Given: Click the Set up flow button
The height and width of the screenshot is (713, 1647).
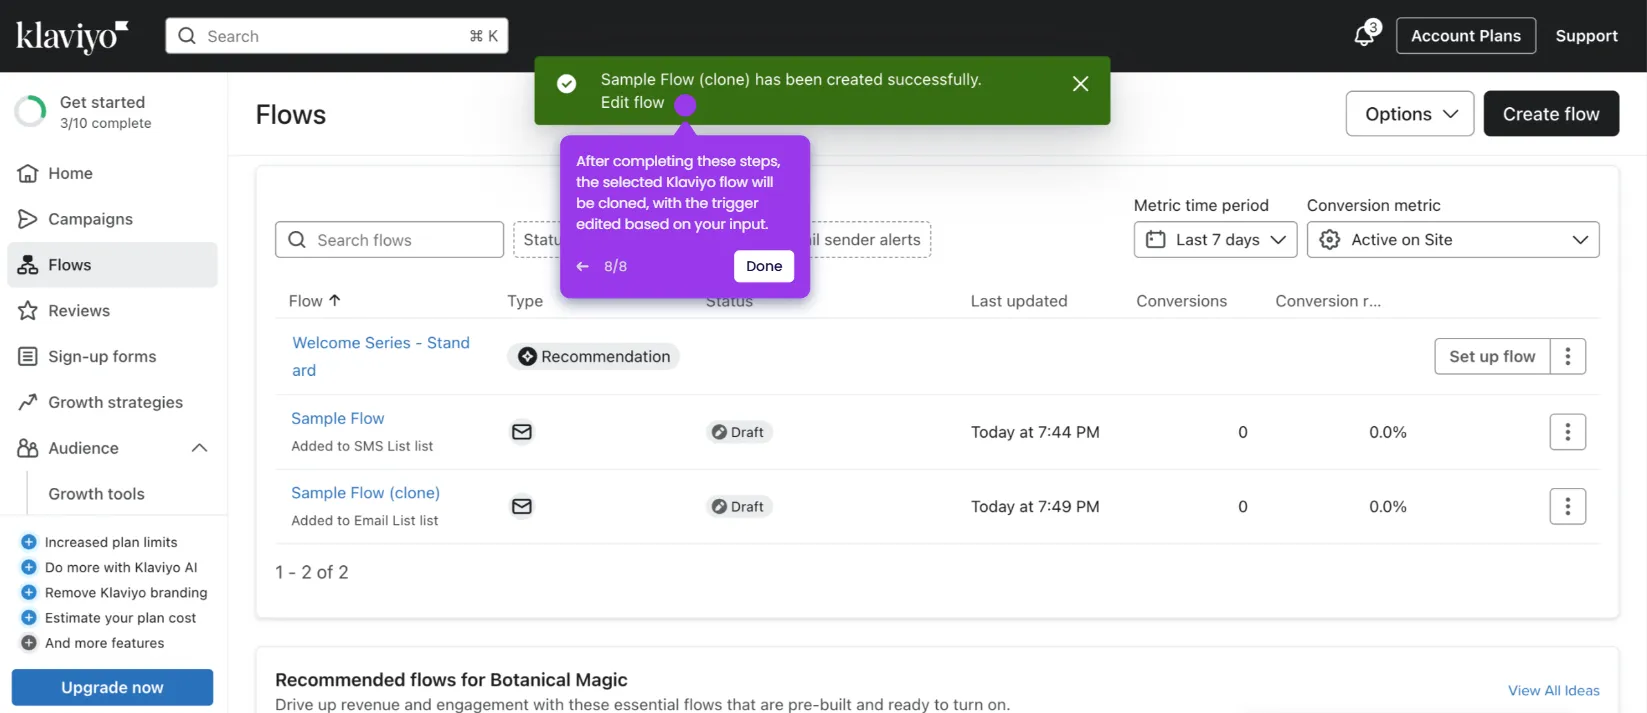Looking at the screenshot, I should click(x=1492, y=356).
